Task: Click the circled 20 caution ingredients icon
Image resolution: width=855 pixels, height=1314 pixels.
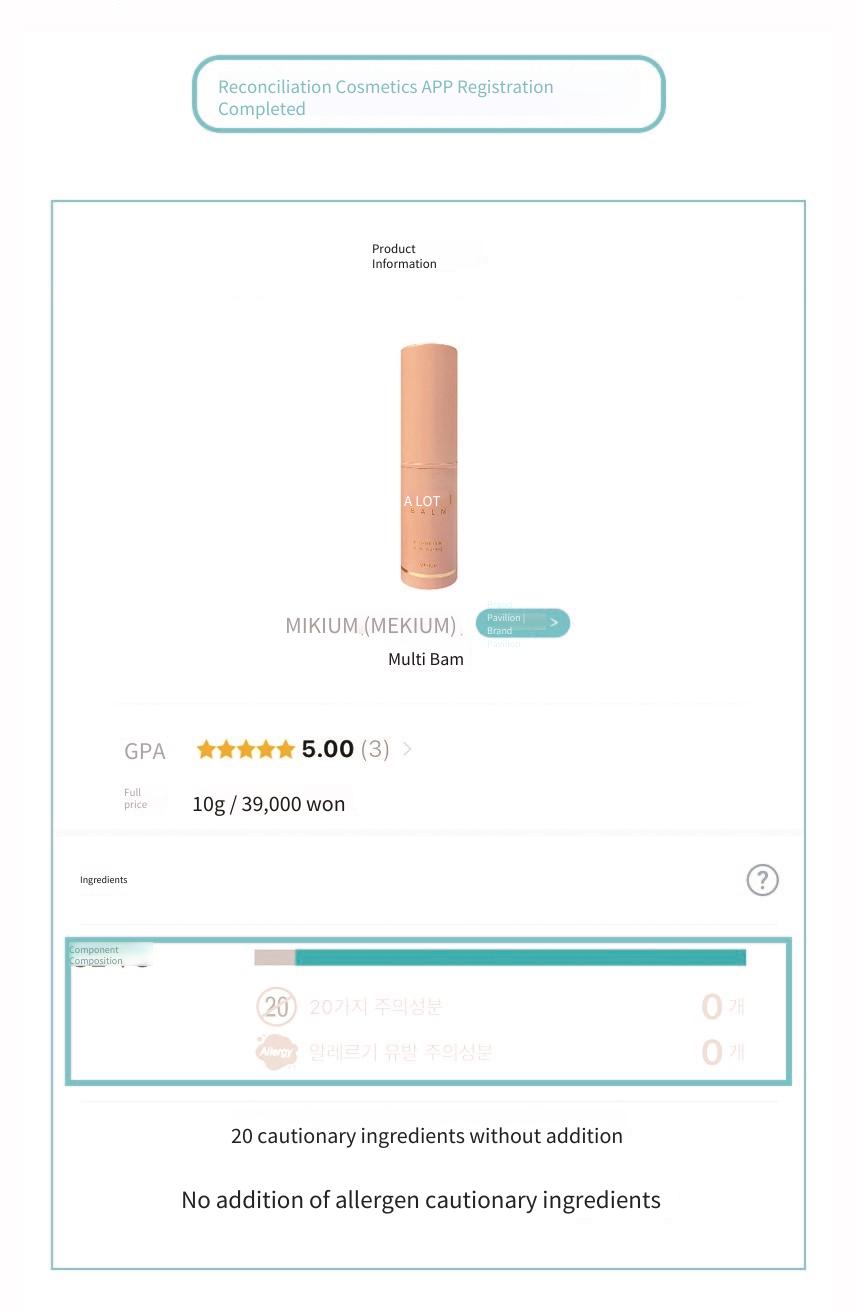Action: 277,1007
